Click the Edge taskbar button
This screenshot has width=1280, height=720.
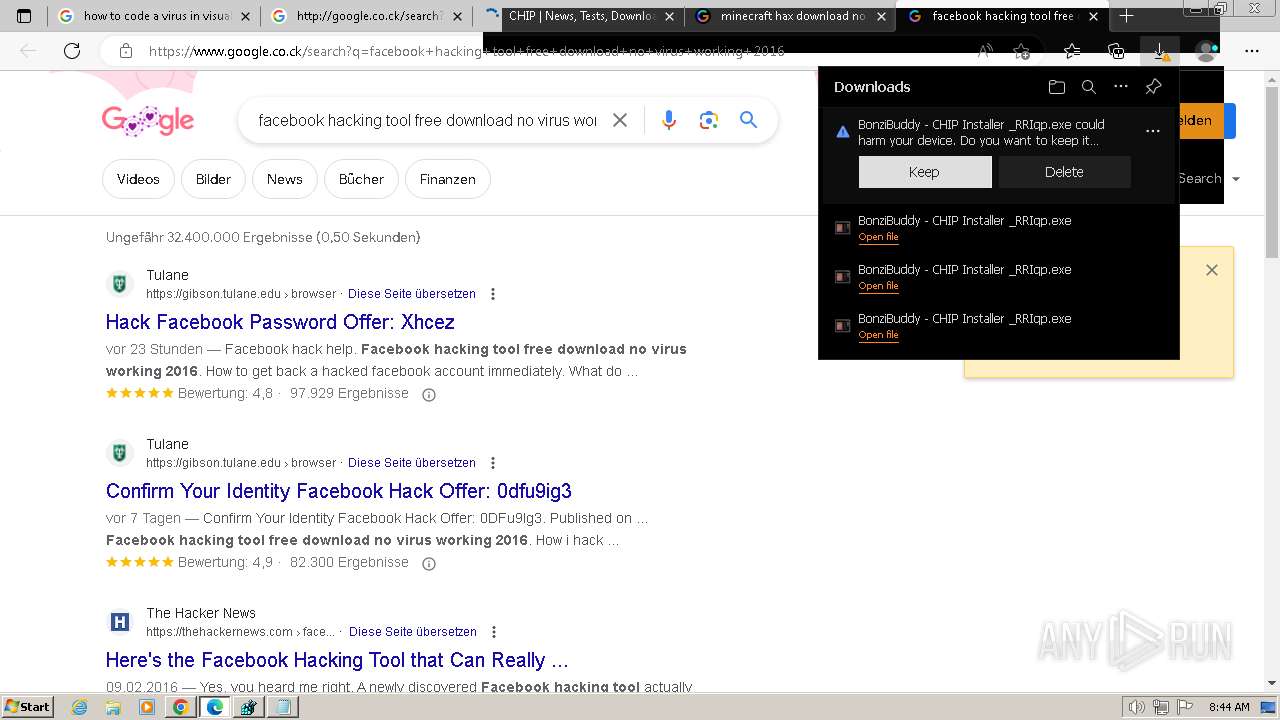214,707
